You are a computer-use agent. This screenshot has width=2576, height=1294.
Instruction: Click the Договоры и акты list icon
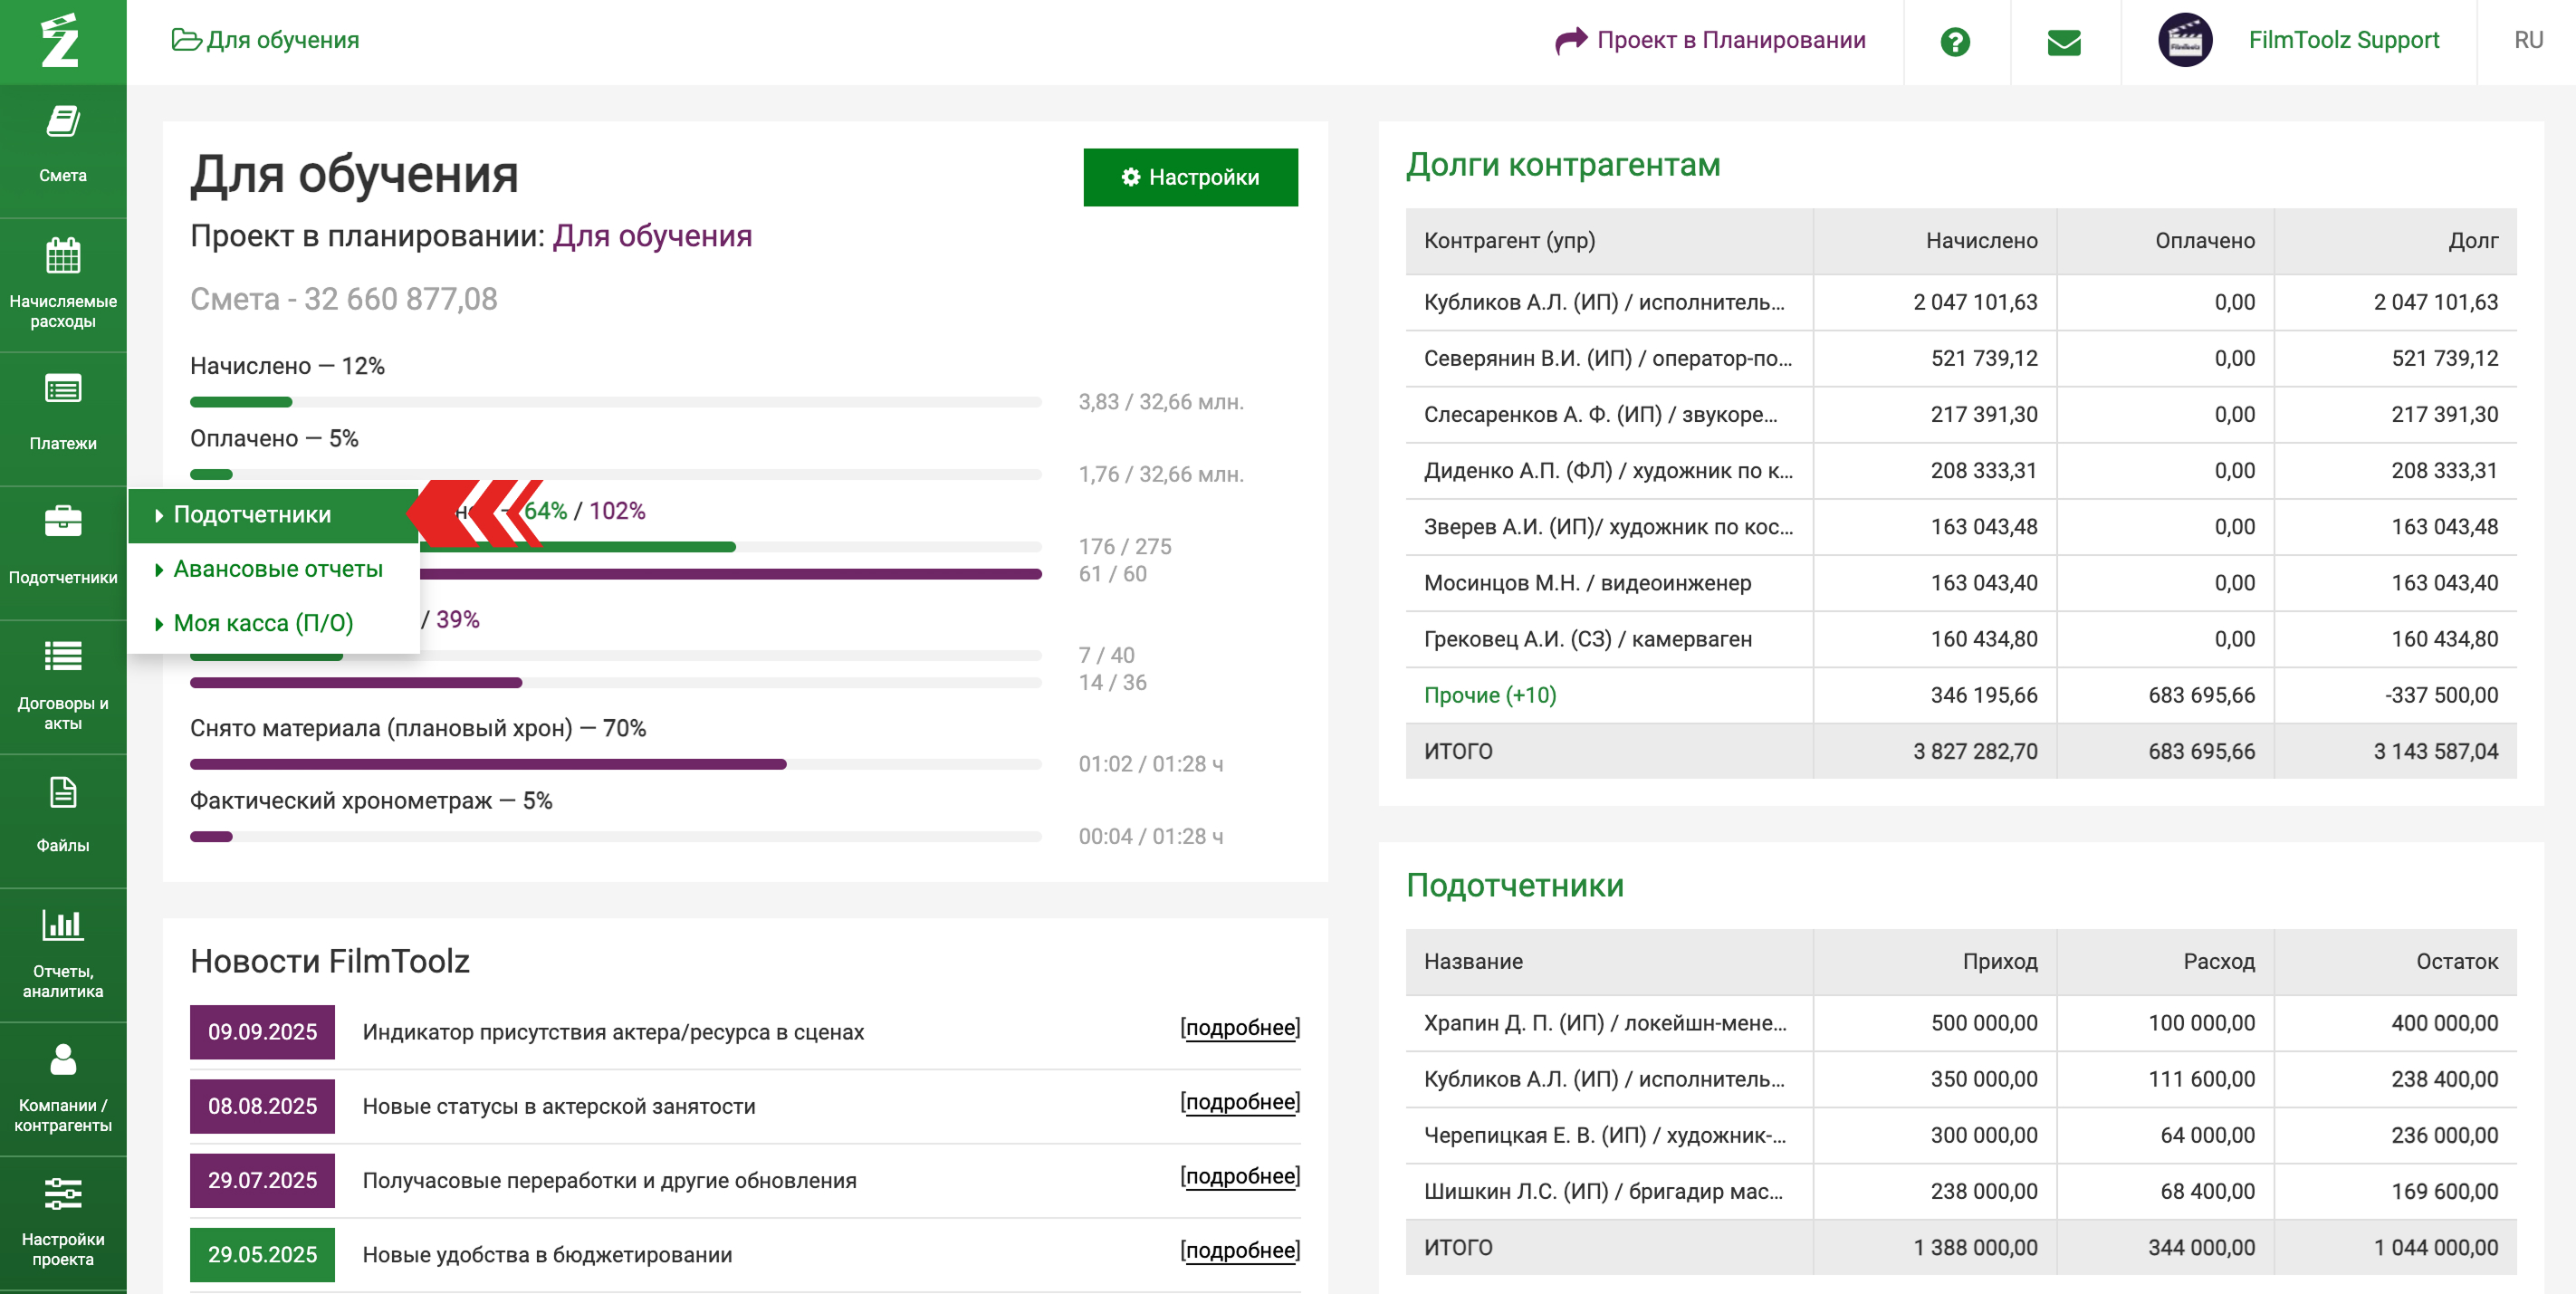point(63,656)
